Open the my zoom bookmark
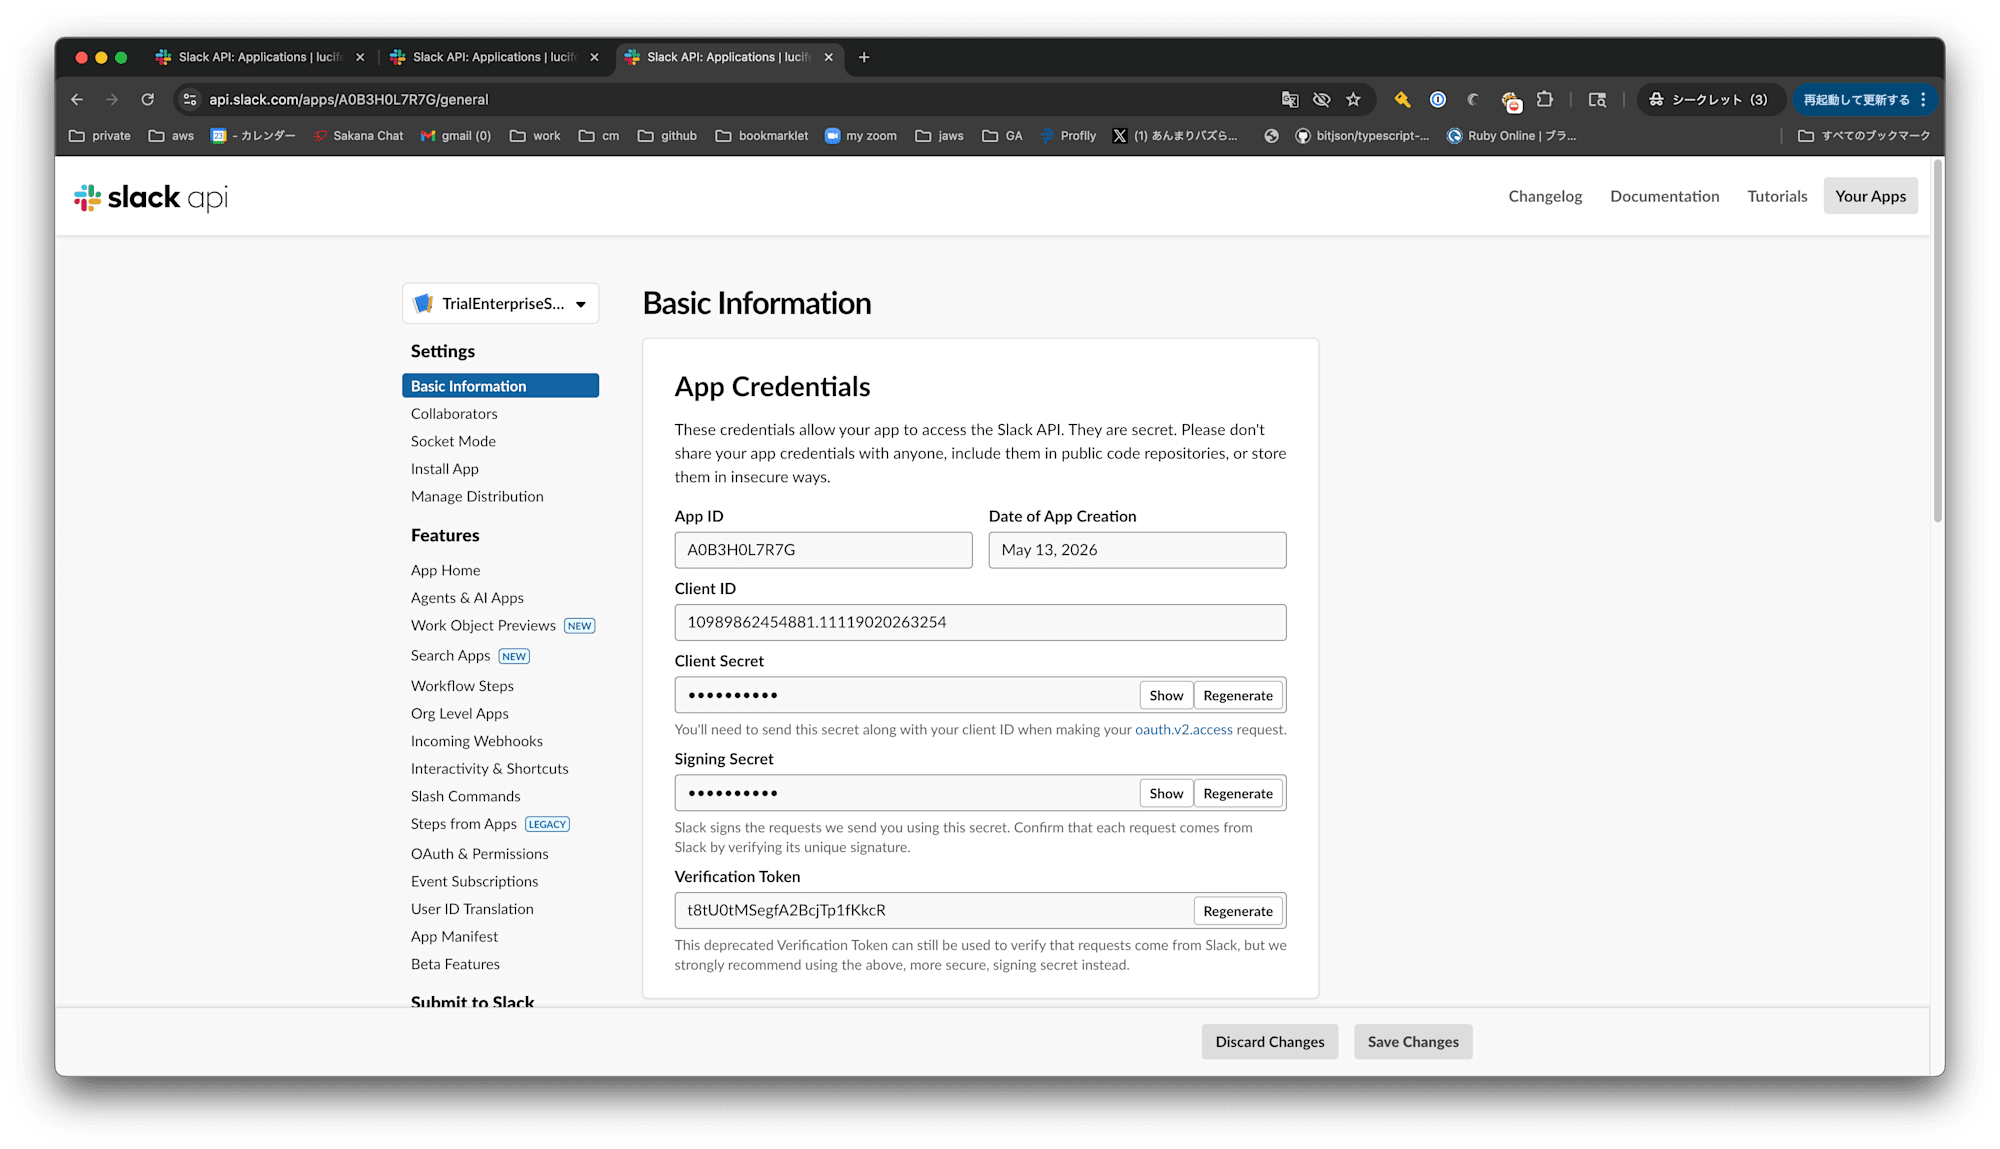2000x1149 pixels. click(x=860, y=136)
